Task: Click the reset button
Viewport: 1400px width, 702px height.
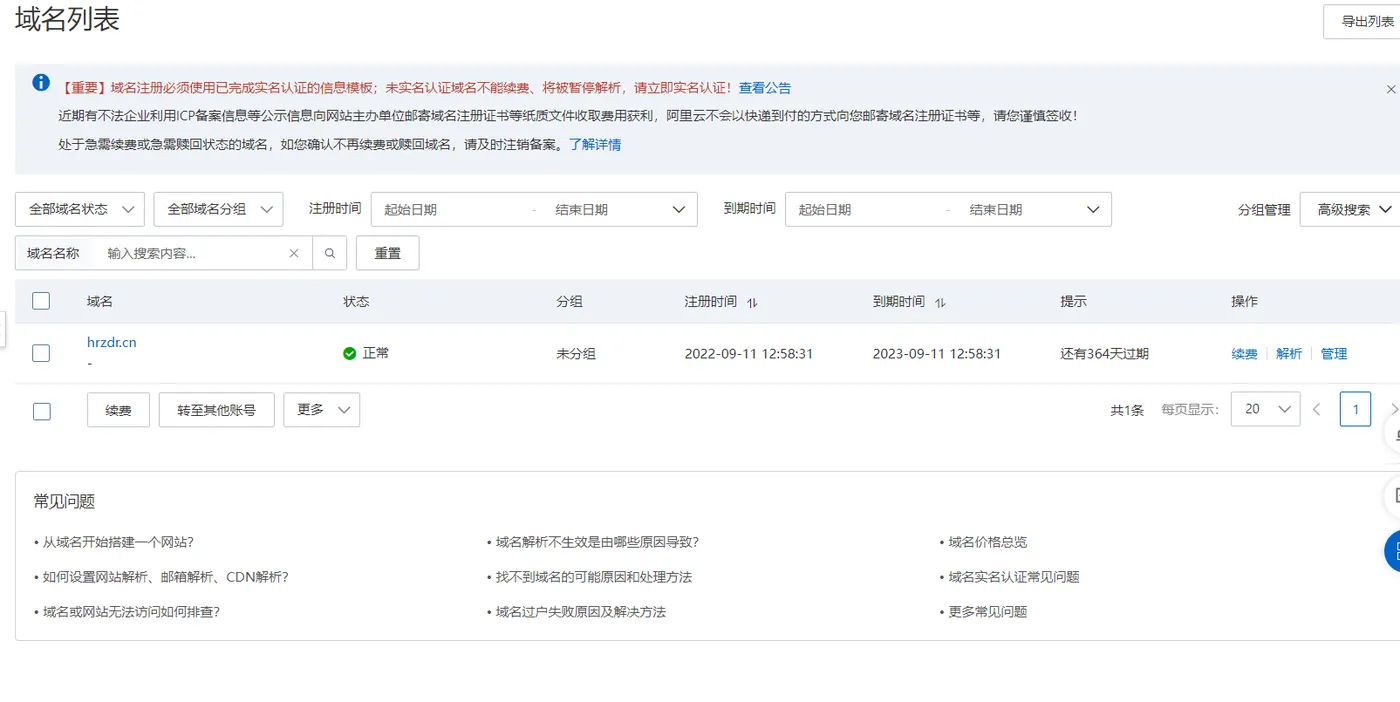Action: 388,253
